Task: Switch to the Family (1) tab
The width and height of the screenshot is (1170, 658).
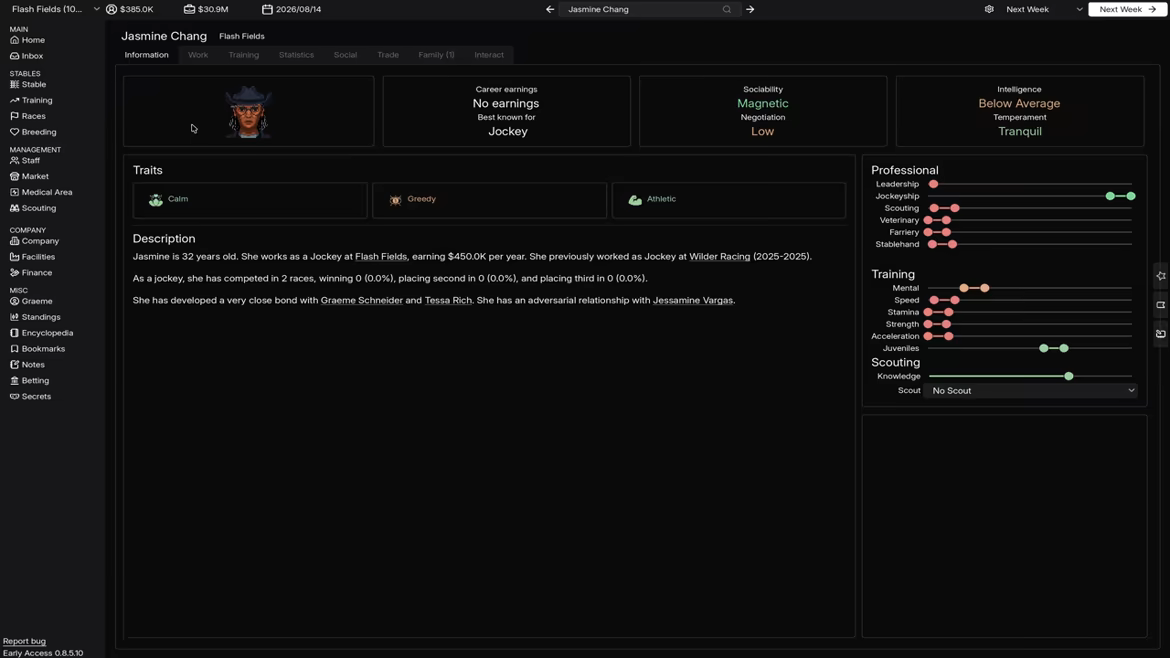Action: [x=436, y=55]
